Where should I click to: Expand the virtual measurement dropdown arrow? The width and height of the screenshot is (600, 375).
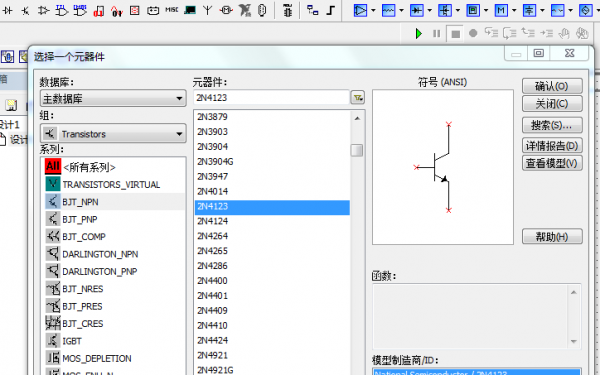pyautogui.click(x=486, y=10)
